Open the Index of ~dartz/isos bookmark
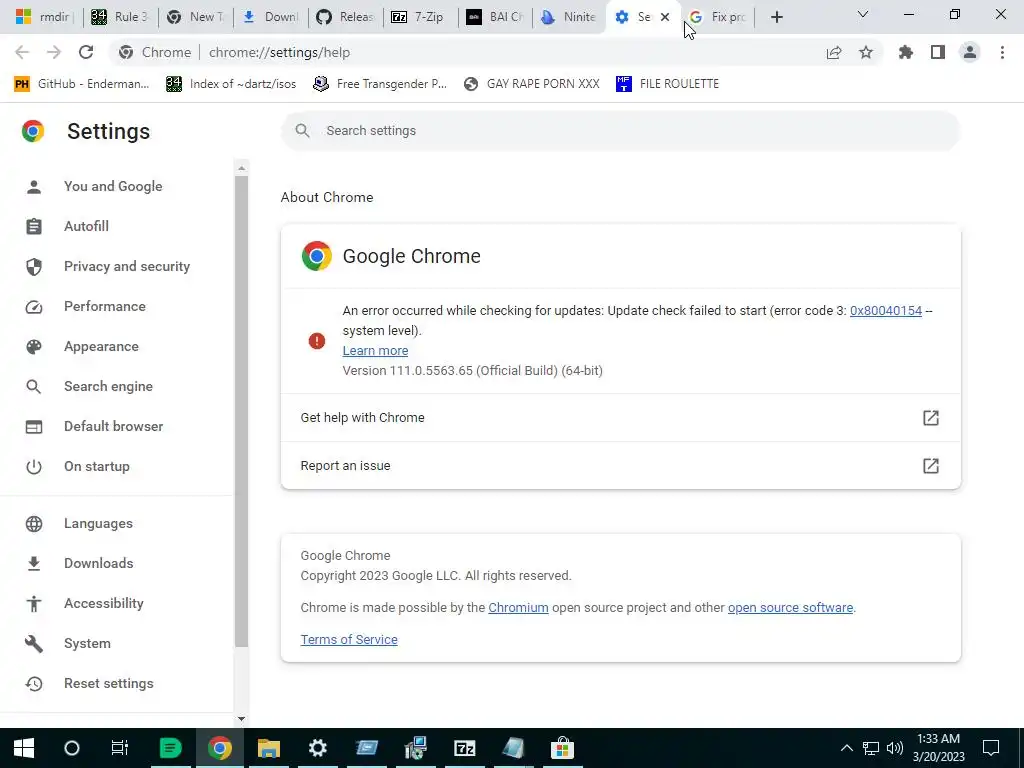1024x768 pixels. (232, 84)
